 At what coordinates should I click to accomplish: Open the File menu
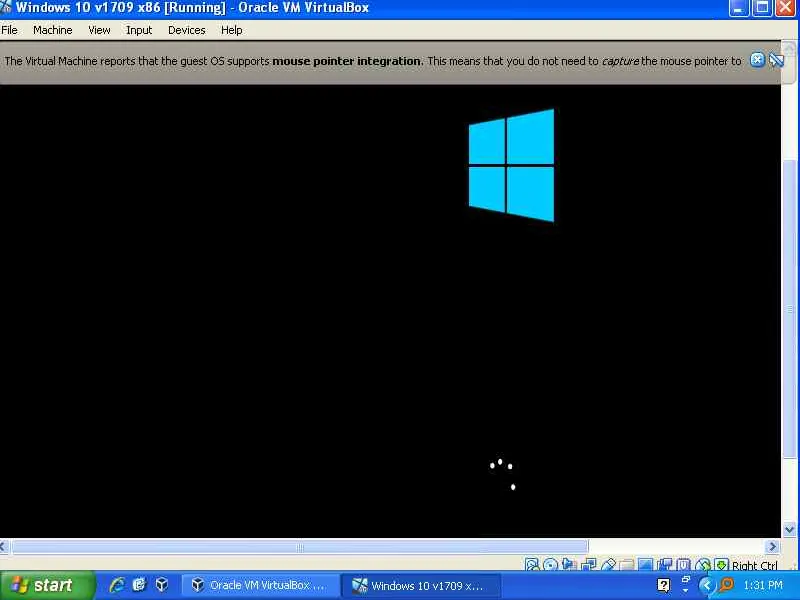point(9,30)
